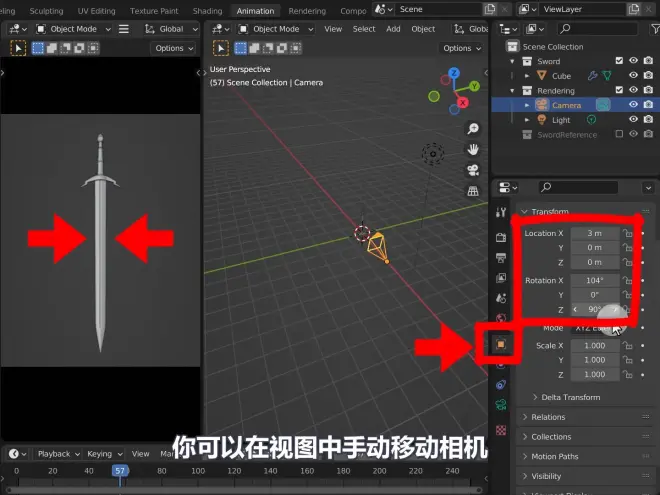Select the Camera row in the outliner
The image size is (660, 495).
point(575,105)
